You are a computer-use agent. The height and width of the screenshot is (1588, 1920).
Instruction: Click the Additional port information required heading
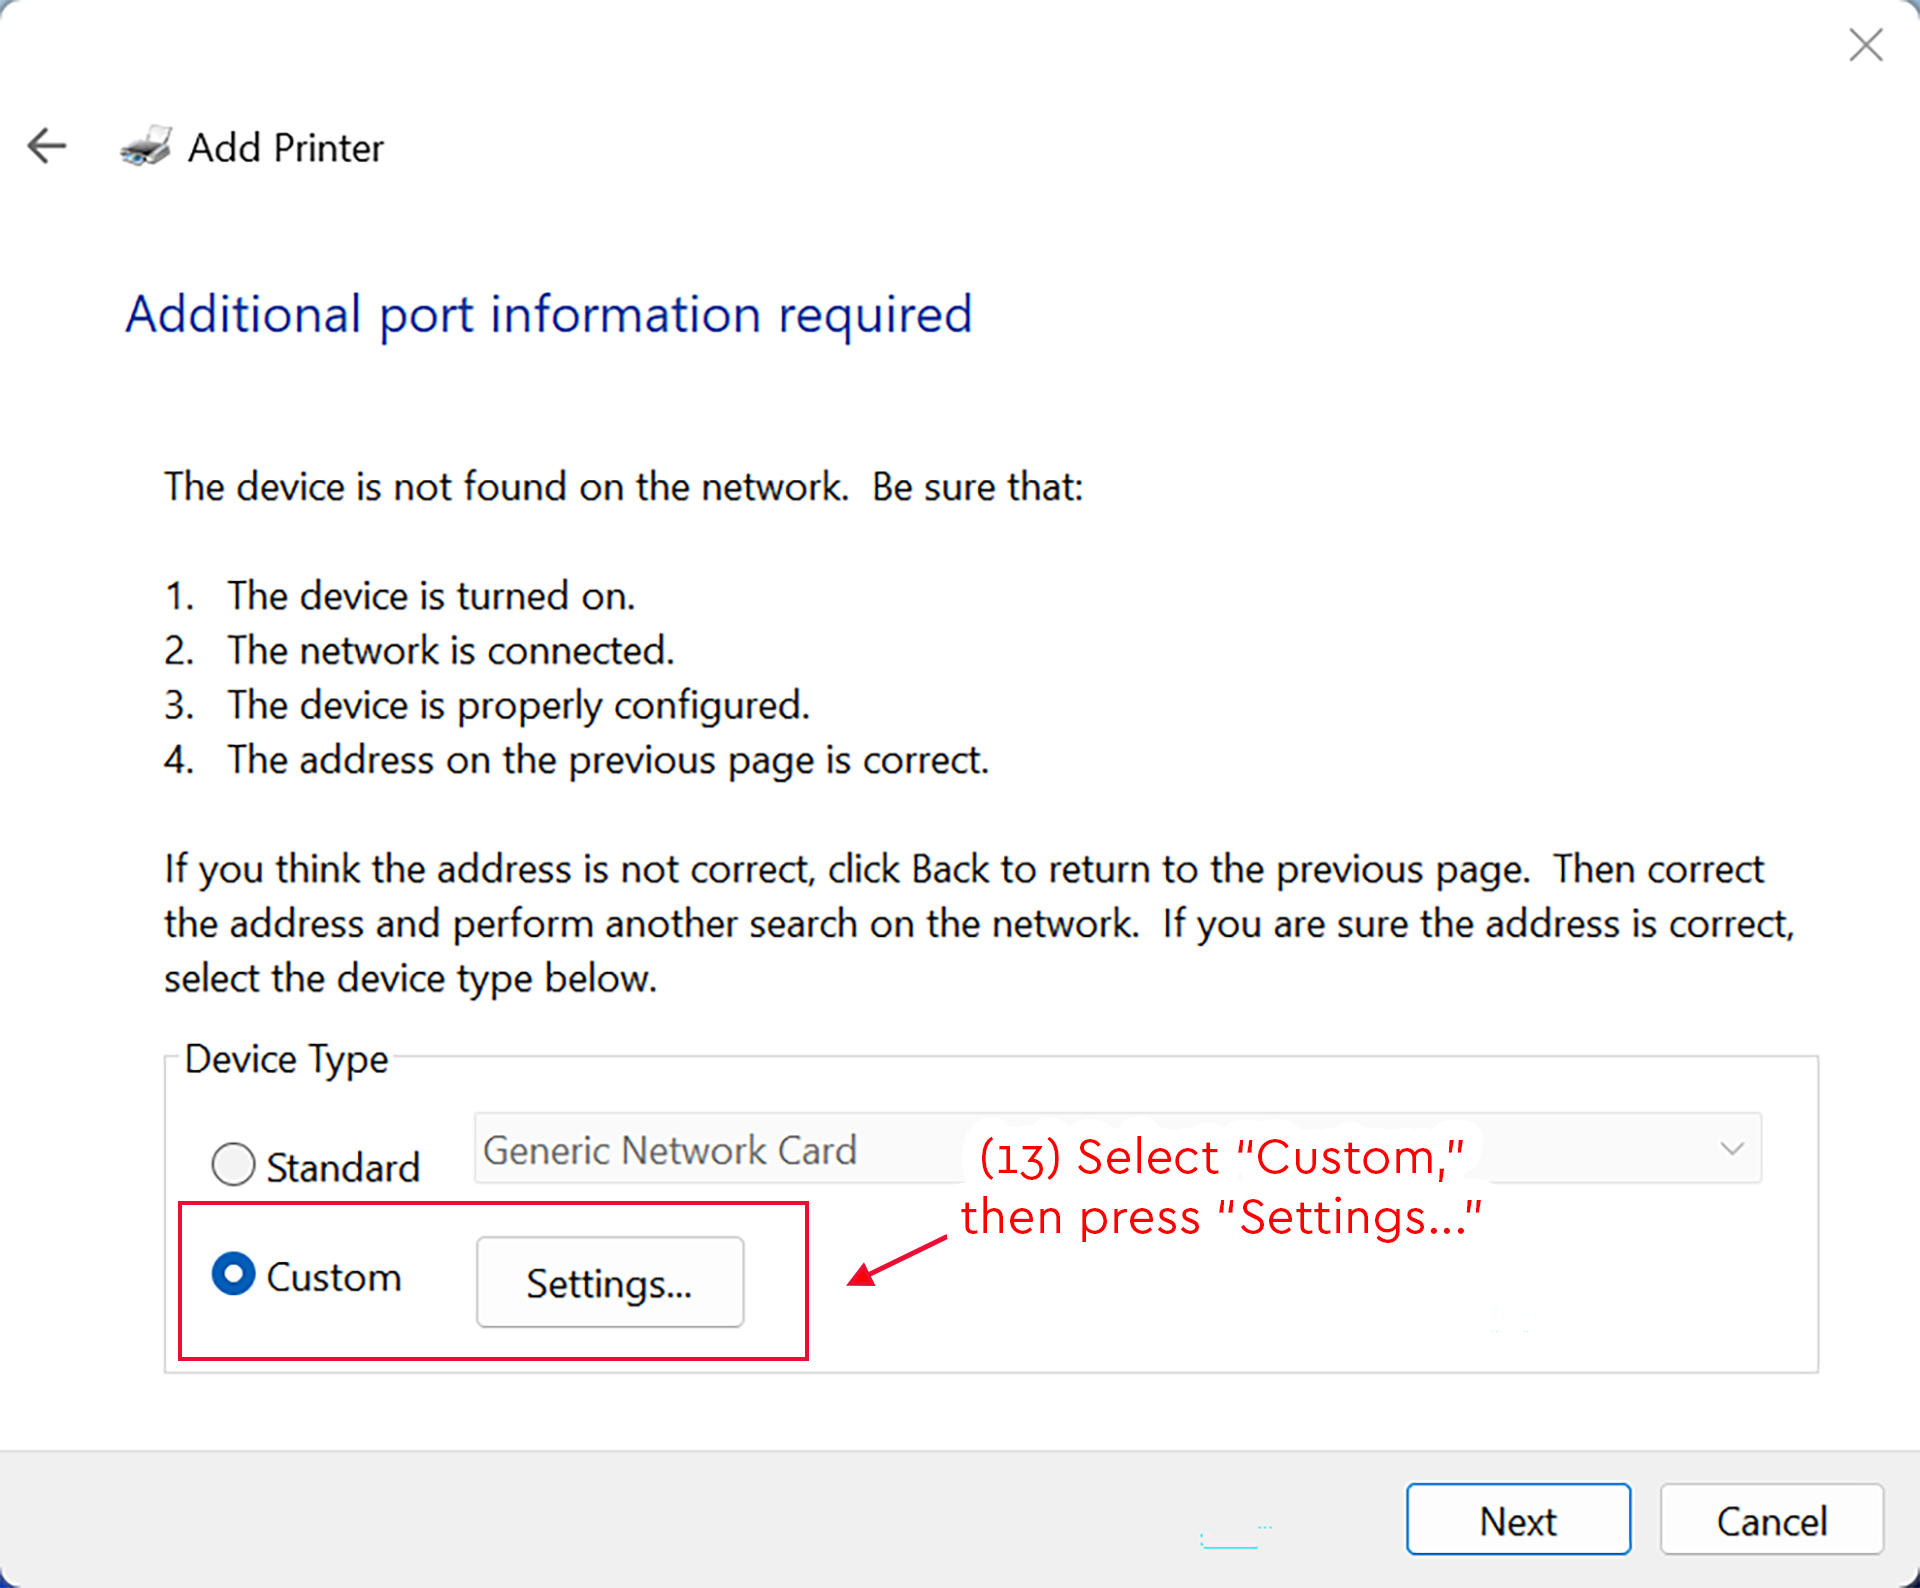pyautogui.click(x=549, y=315)
